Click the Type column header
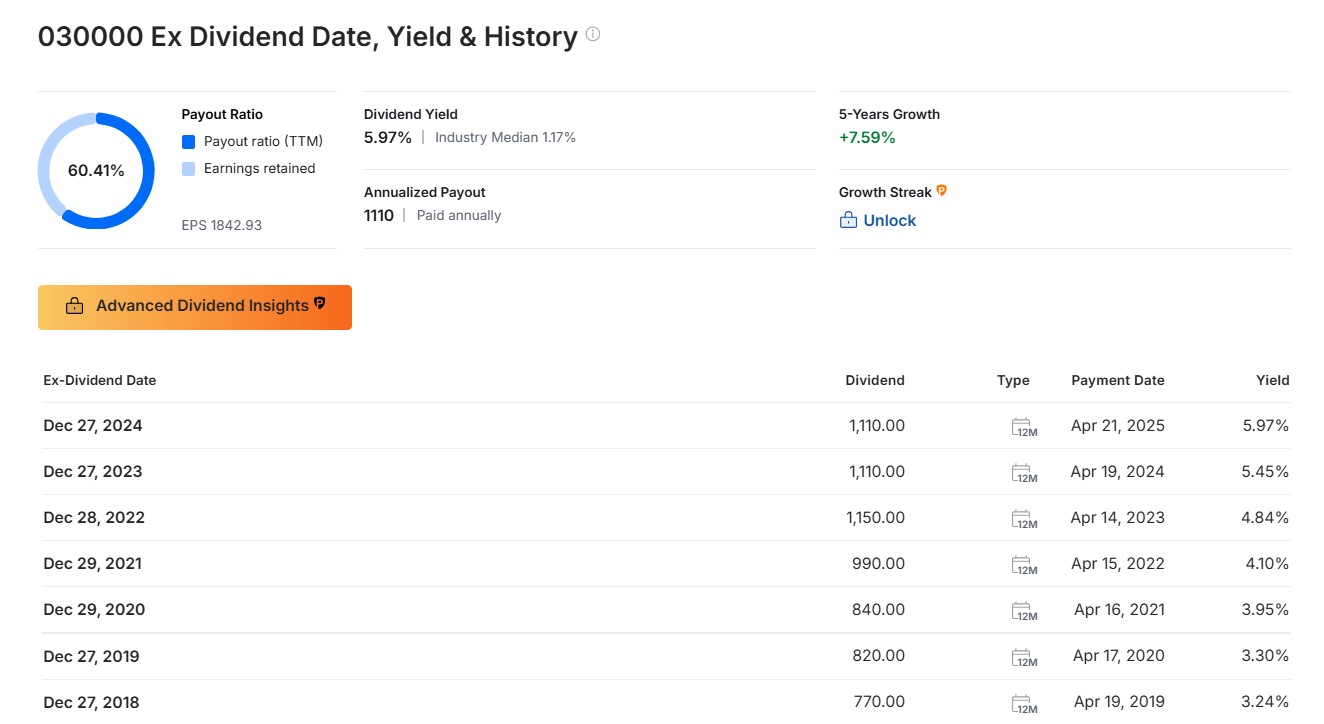This screenshot has width=1324, height=724. point(1013,380)
